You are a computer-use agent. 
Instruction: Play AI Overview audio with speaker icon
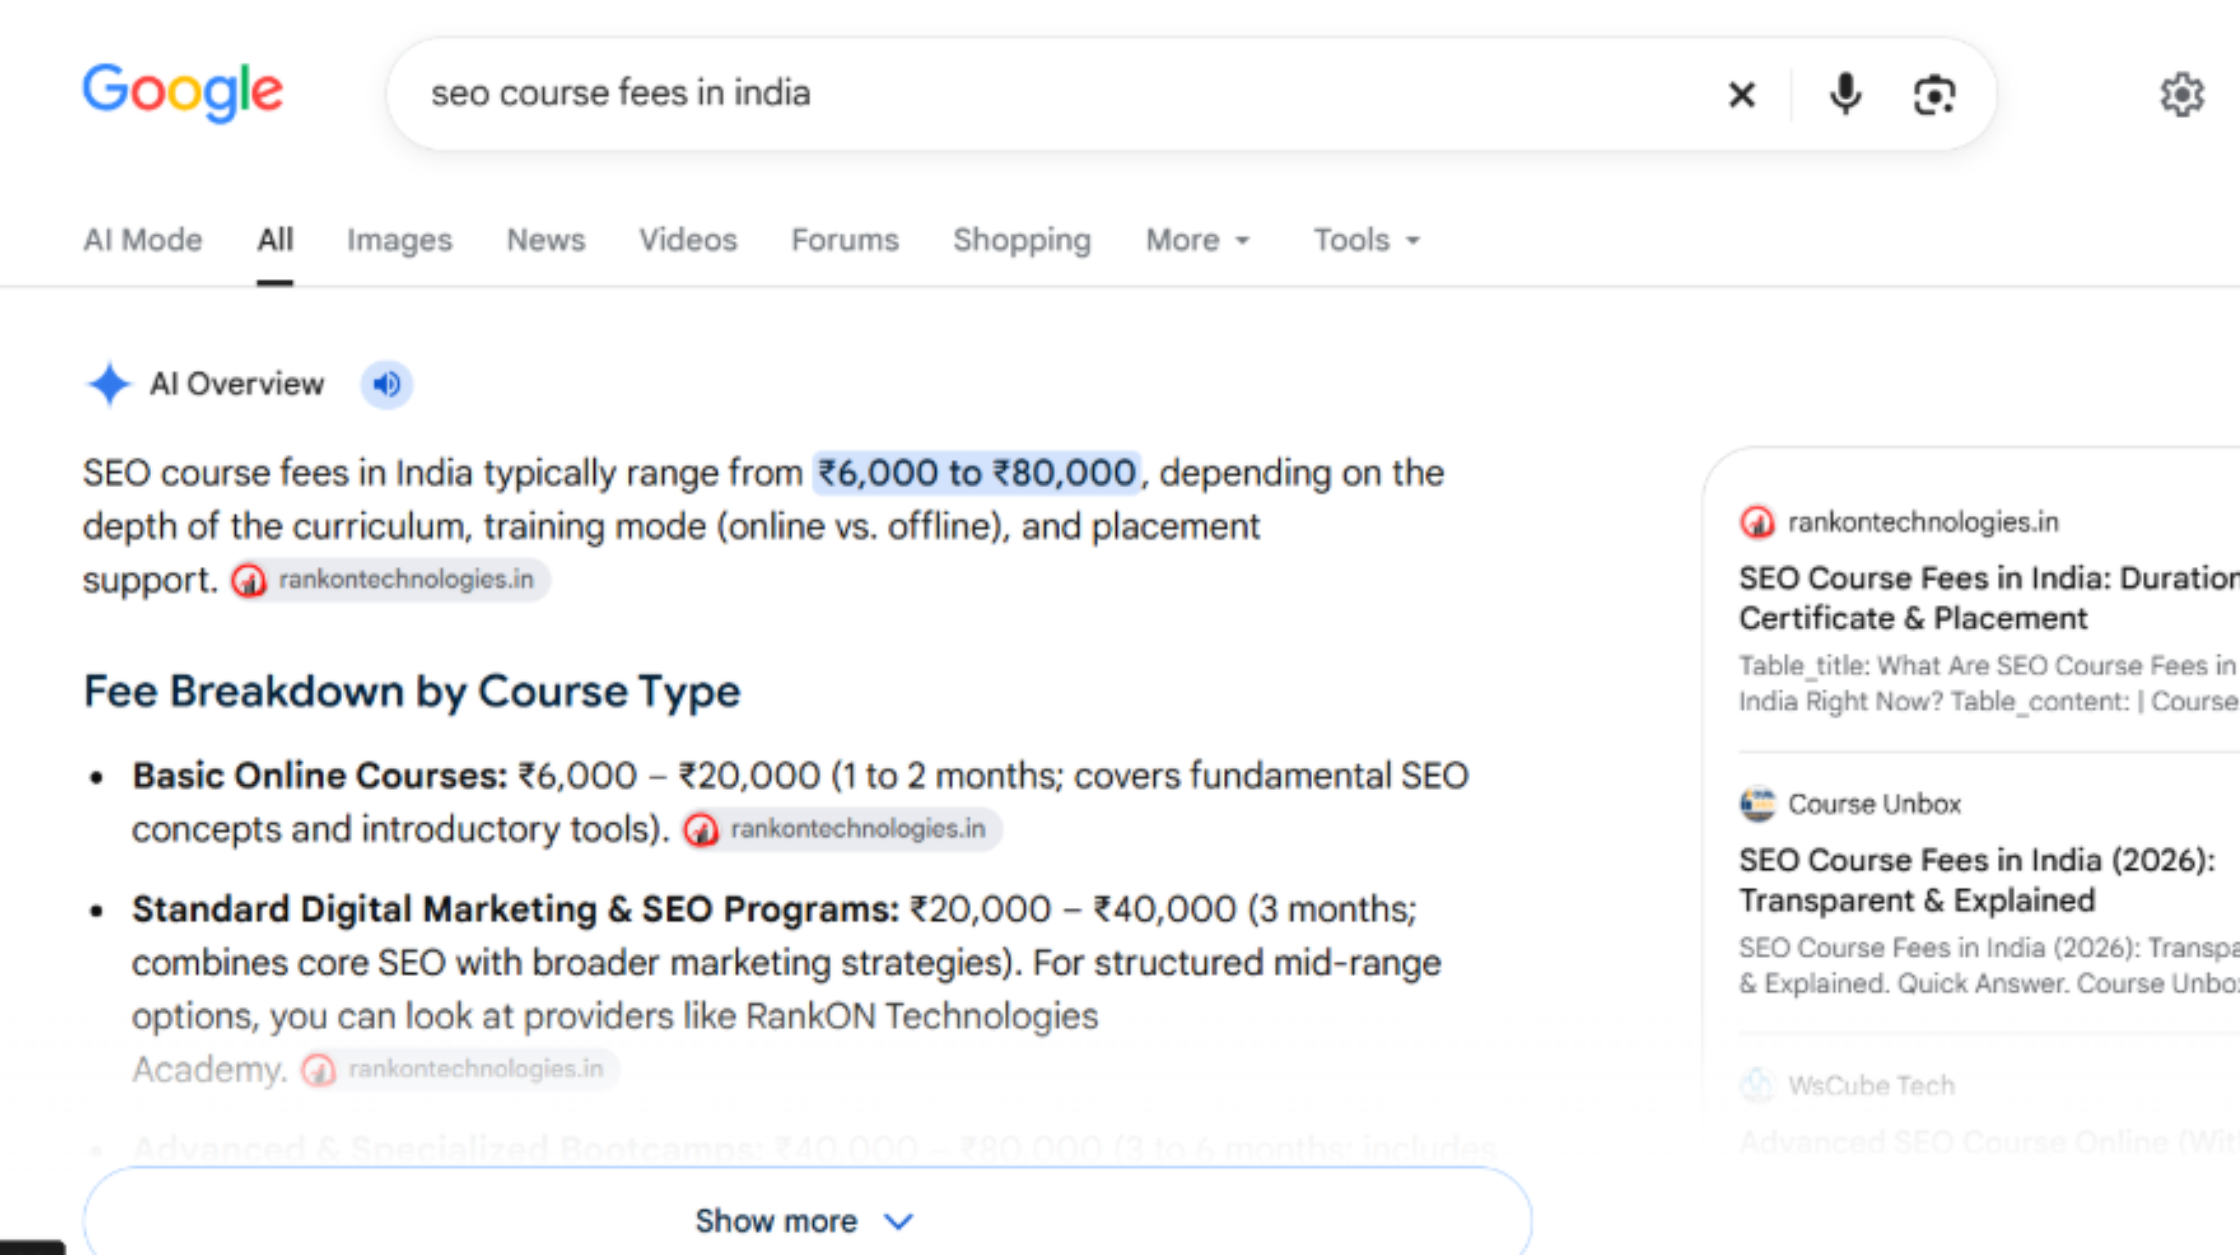click(387, 384)
